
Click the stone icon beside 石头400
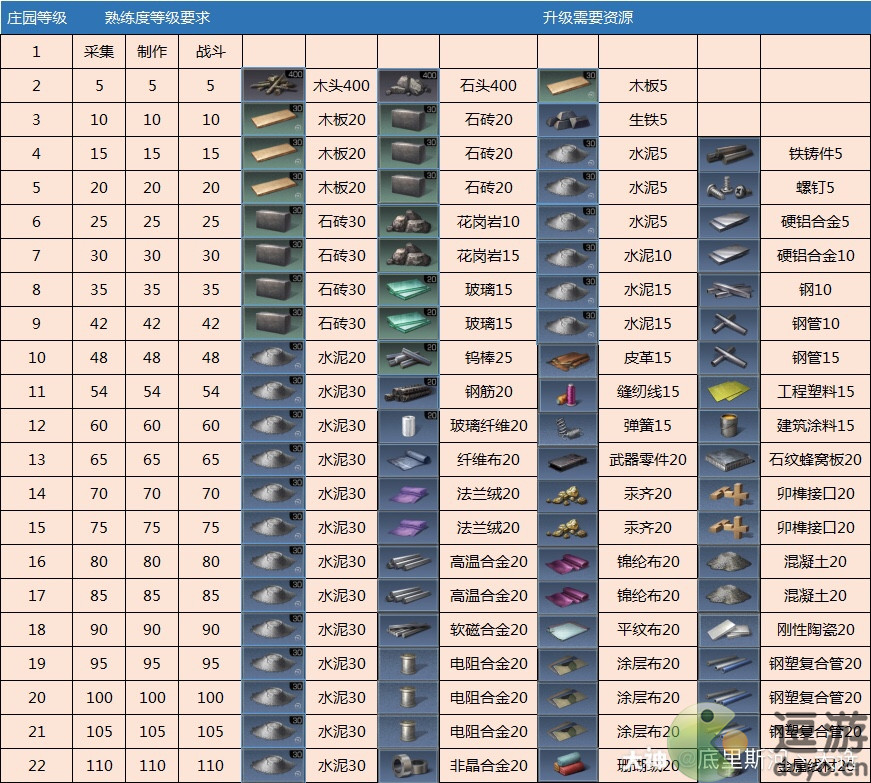(408, 86)
